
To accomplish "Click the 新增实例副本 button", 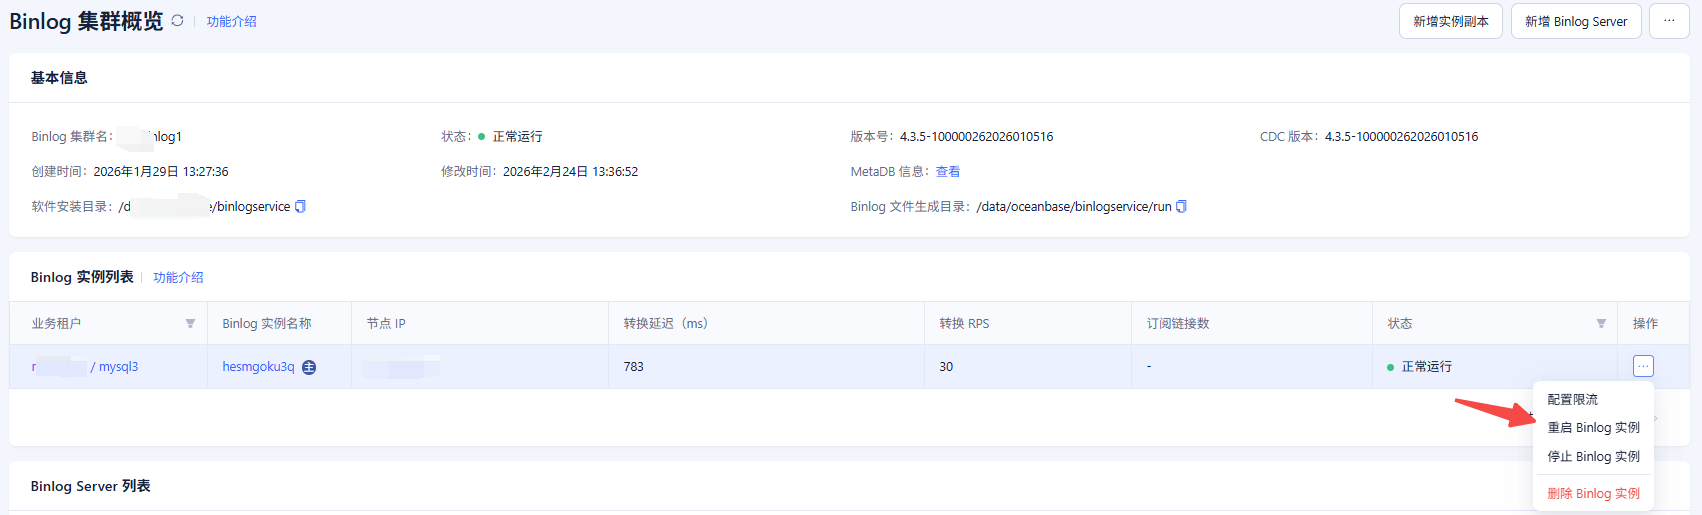I will [x=1450, y=21].
